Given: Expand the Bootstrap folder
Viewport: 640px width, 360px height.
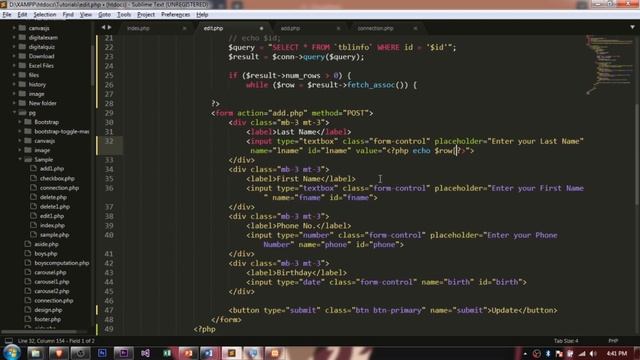Looking at the screenshot, I should [x=20, y=122].
